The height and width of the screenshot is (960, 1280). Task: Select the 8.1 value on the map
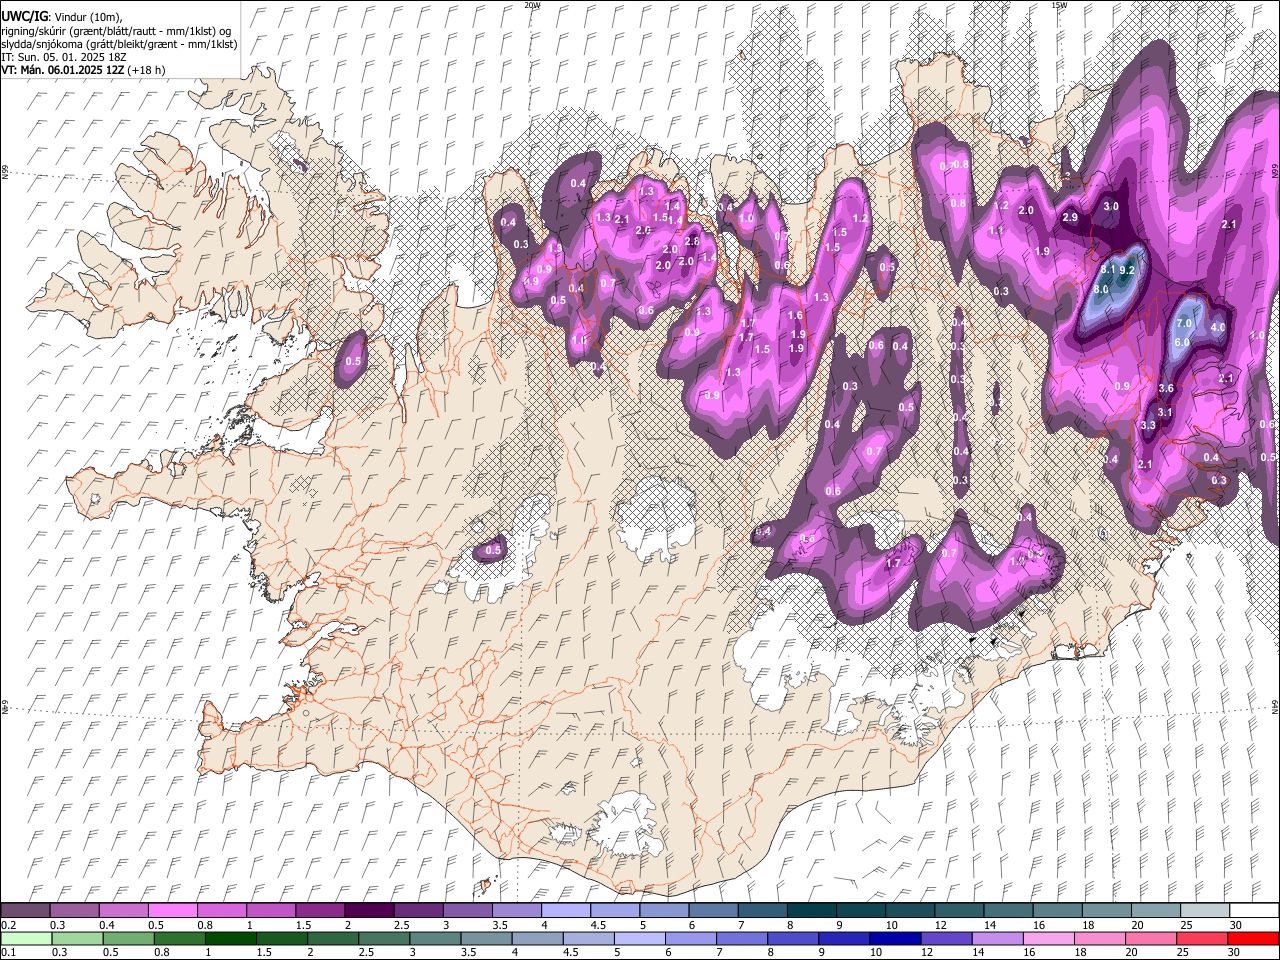tap(1107, 269)
